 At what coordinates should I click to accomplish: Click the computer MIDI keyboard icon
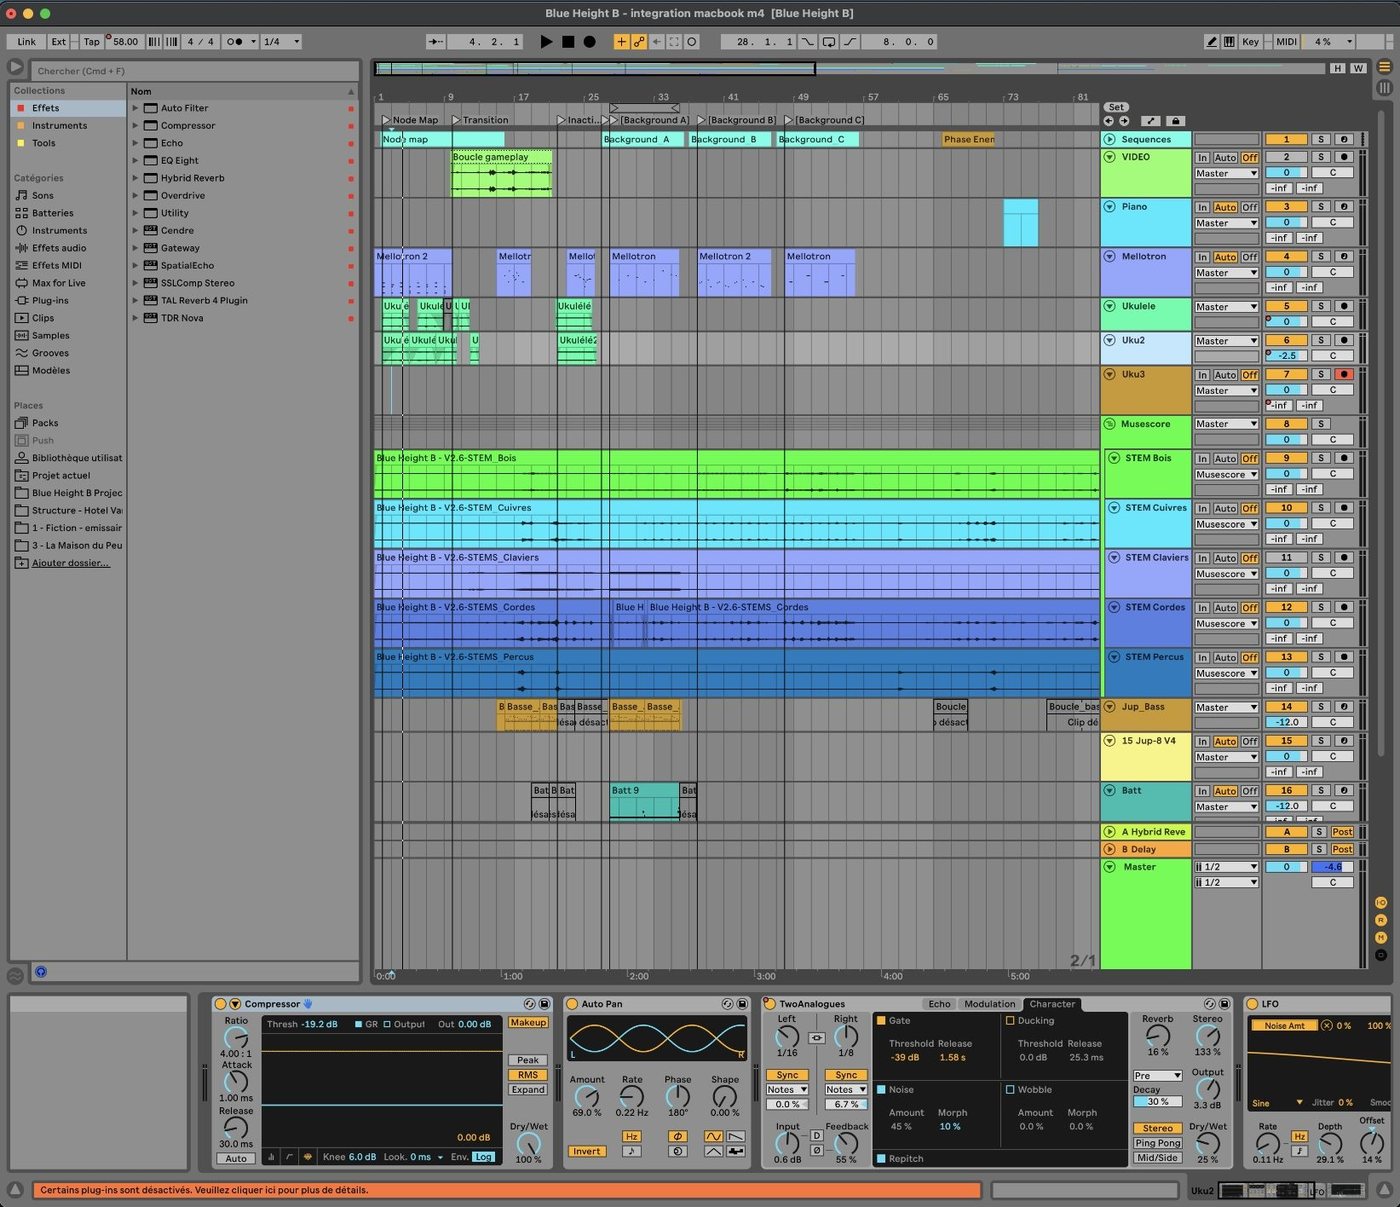(x=1229, y=42)
